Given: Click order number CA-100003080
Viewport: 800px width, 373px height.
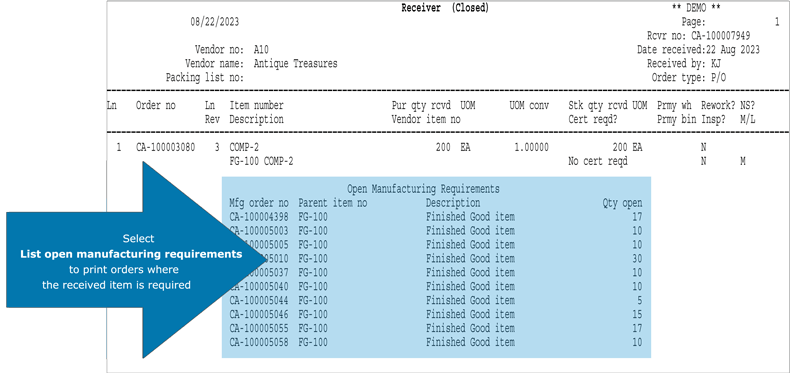Looking at the screenshot, I should [x=165, y=147].
